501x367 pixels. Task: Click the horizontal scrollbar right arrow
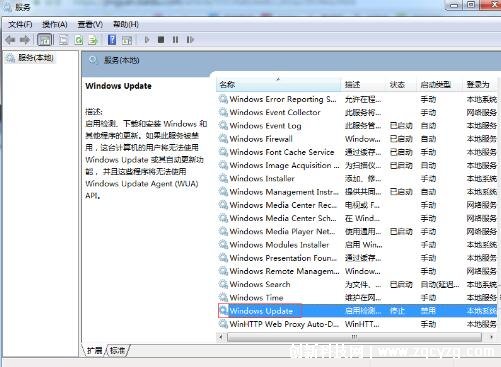(x=491, y=337)
